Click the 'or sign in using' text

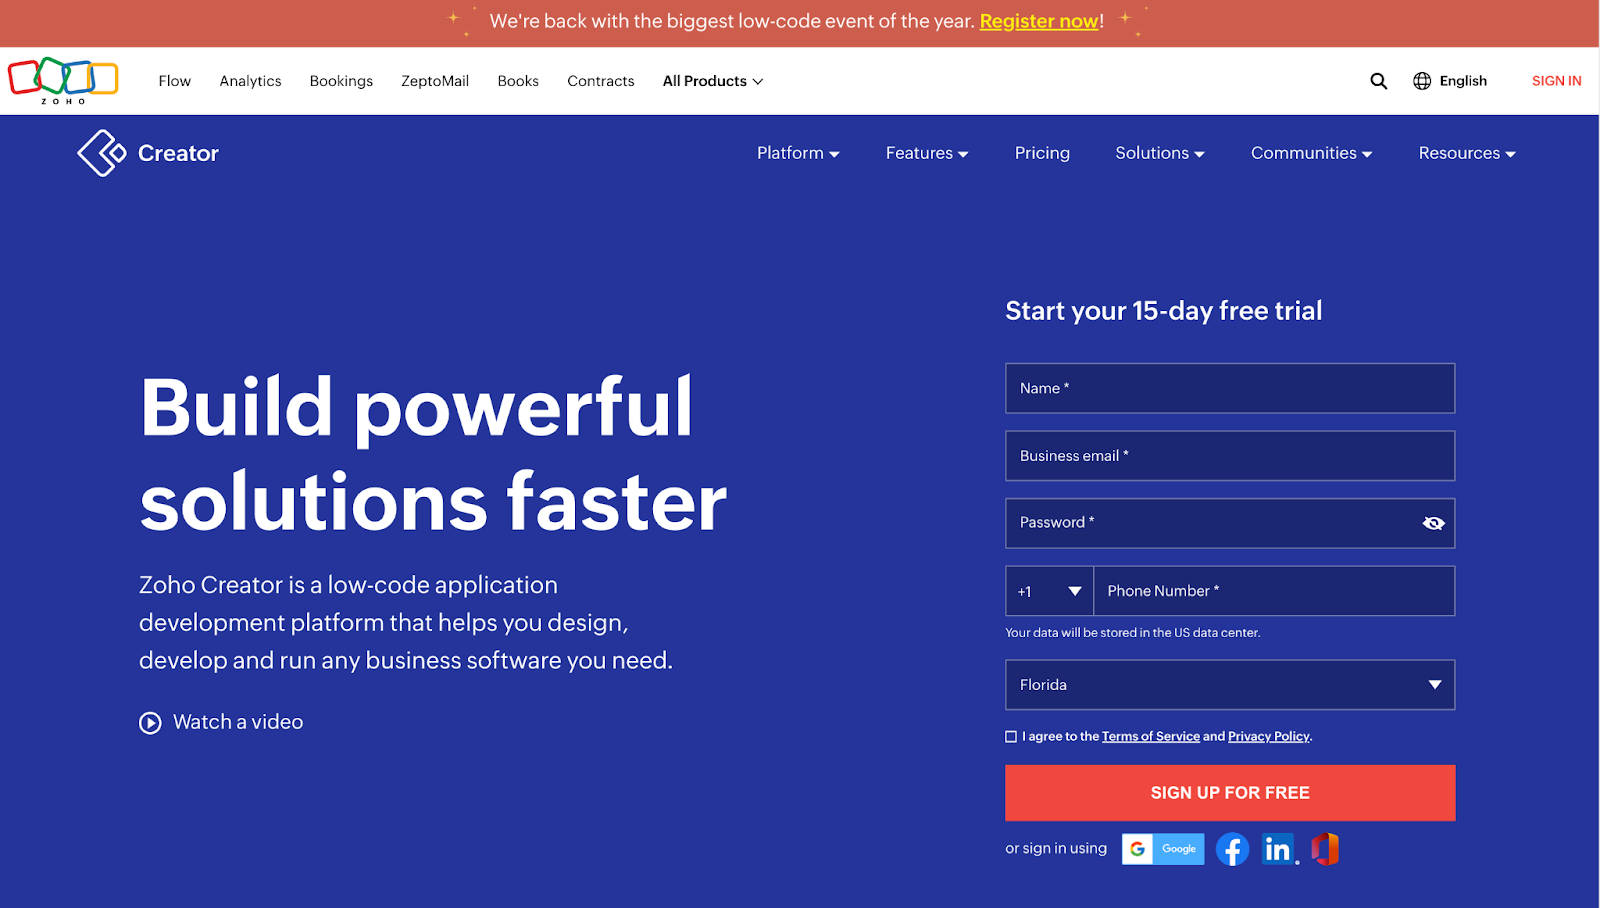tap(1056, 848)
